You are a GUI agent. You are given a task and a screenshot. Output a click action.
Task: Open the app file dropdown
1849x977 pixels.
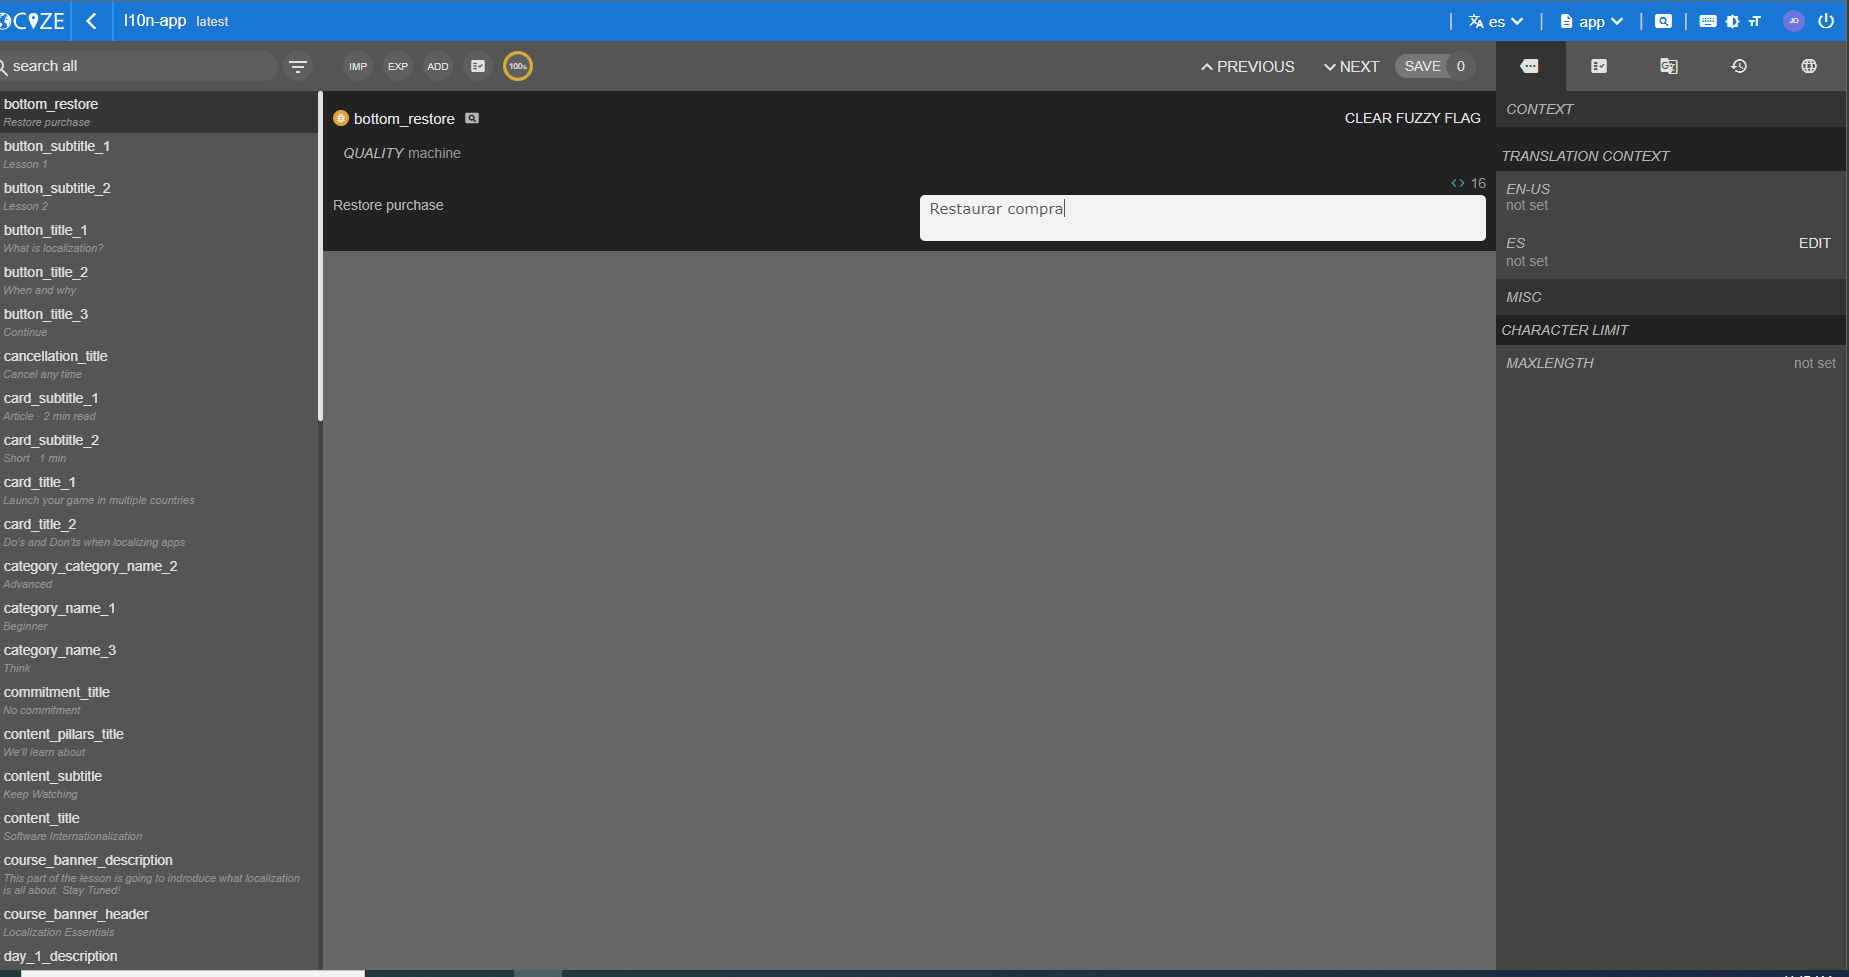tap(1591, 21)
